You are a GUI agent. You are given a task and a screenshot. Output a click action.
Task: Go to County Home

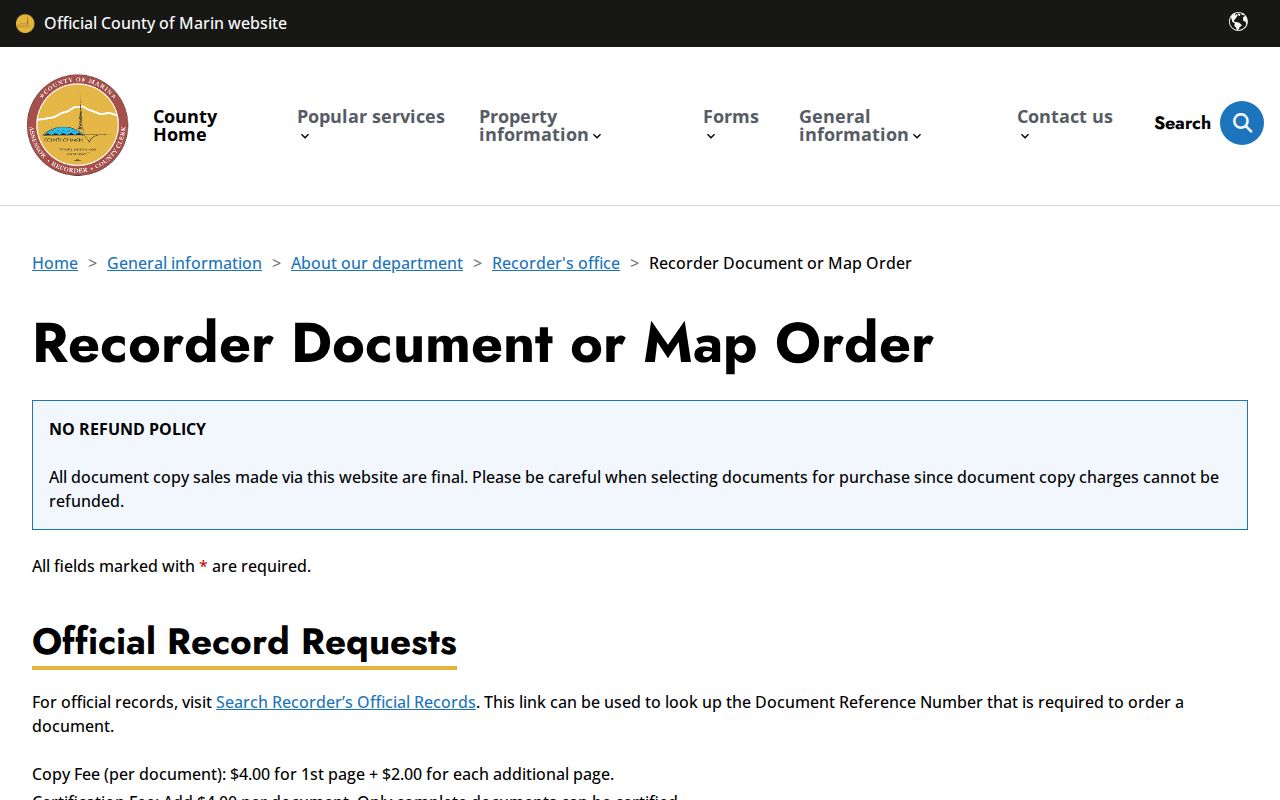point(185,125)
